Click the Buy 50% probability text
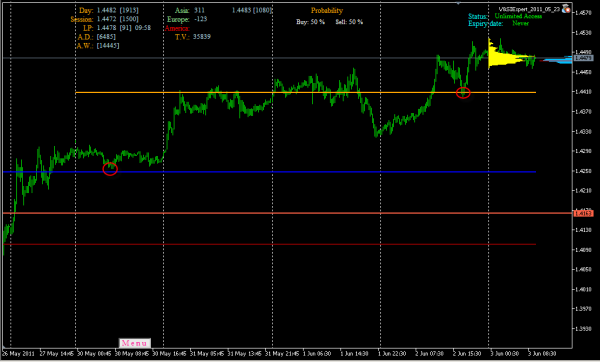 310,22
